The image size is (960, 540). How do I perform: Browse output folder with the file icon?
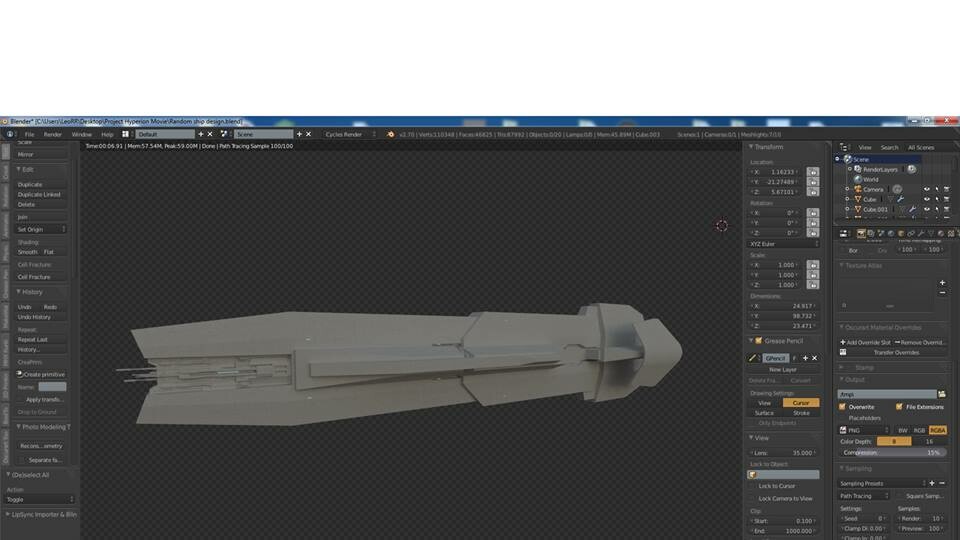(942, 394)
